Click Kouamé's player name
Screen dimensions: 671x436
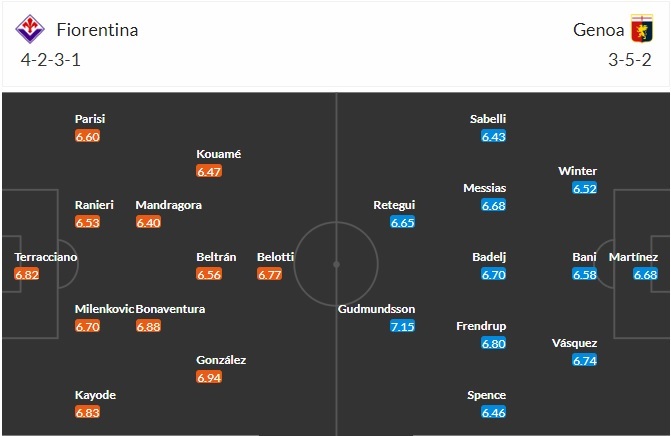(219, 154)
